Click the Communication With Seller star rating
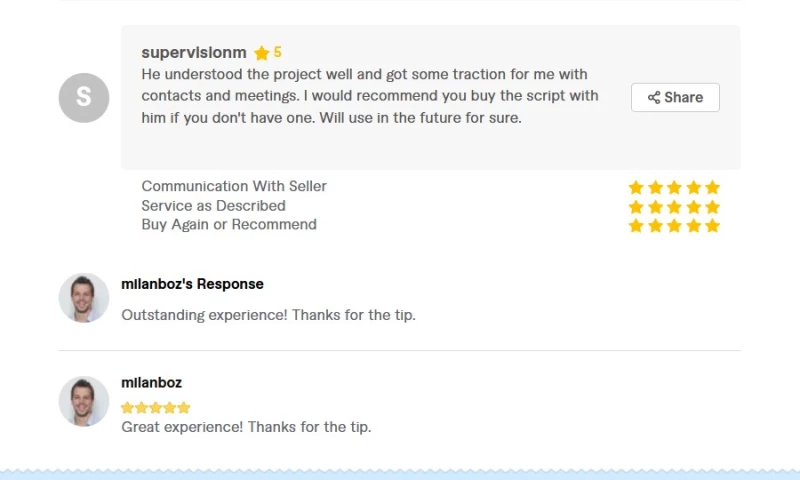The image size is (800, 480). 674,187
